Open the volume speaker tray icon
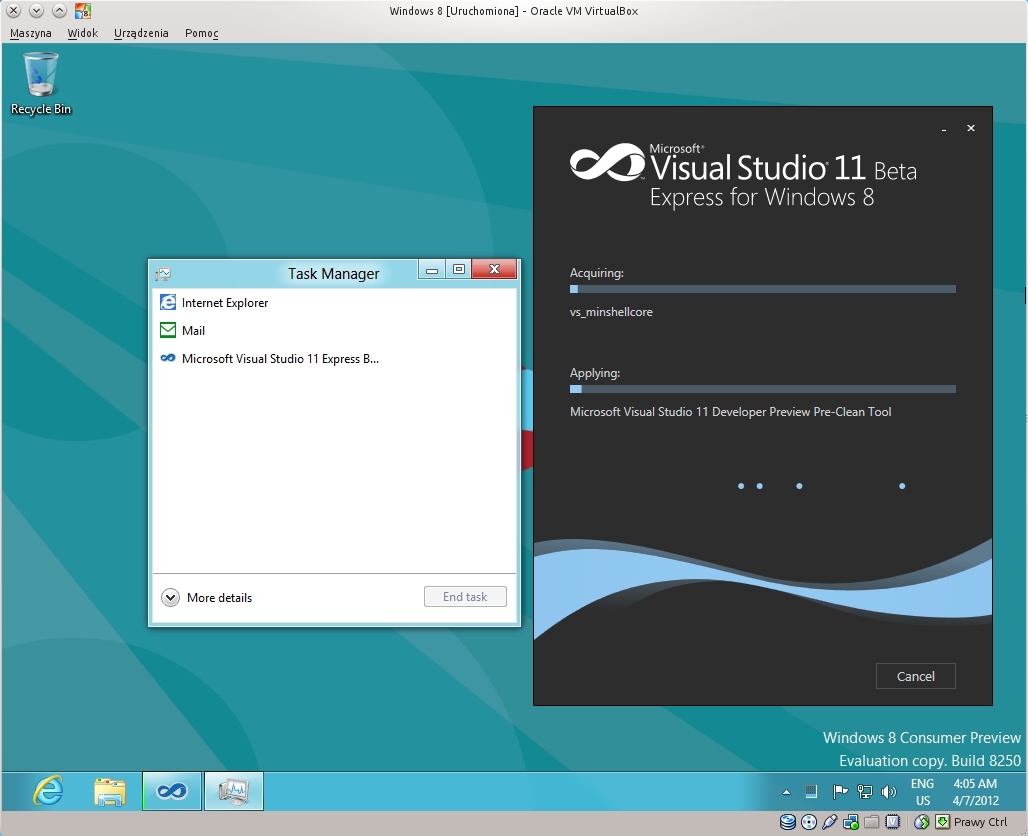 (x=889, y=792)
